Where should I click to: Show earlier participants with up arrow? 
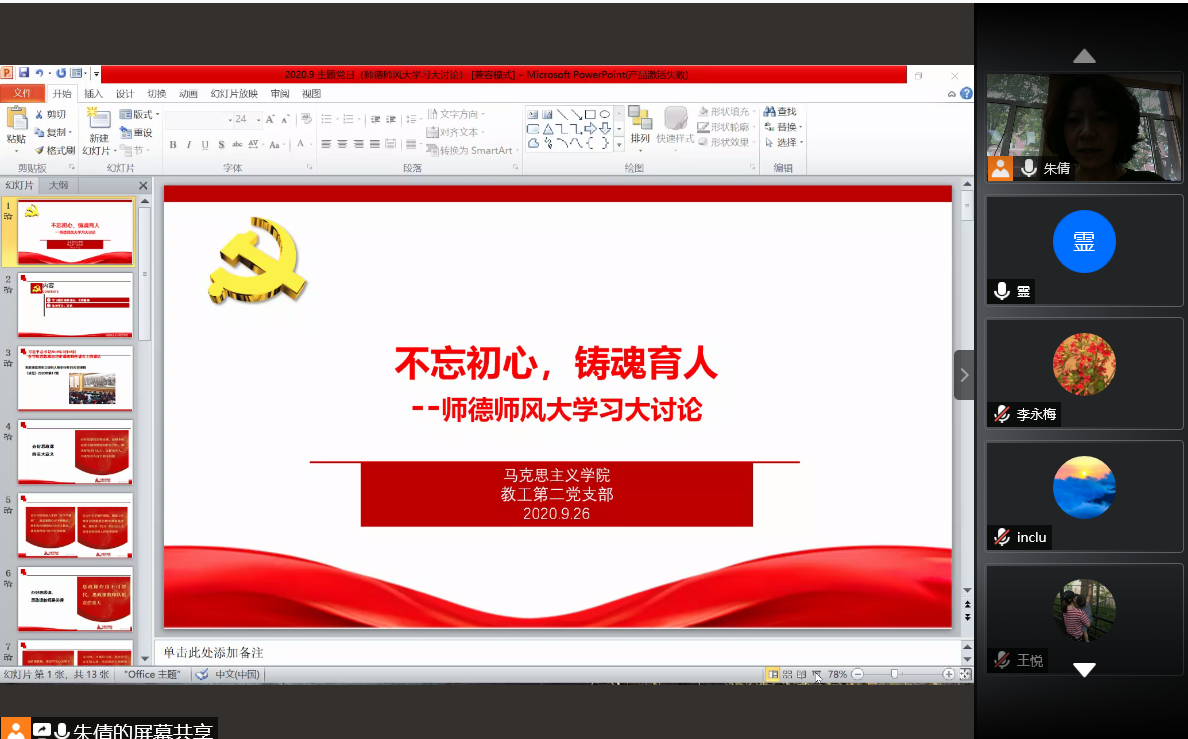point(1084,56)
